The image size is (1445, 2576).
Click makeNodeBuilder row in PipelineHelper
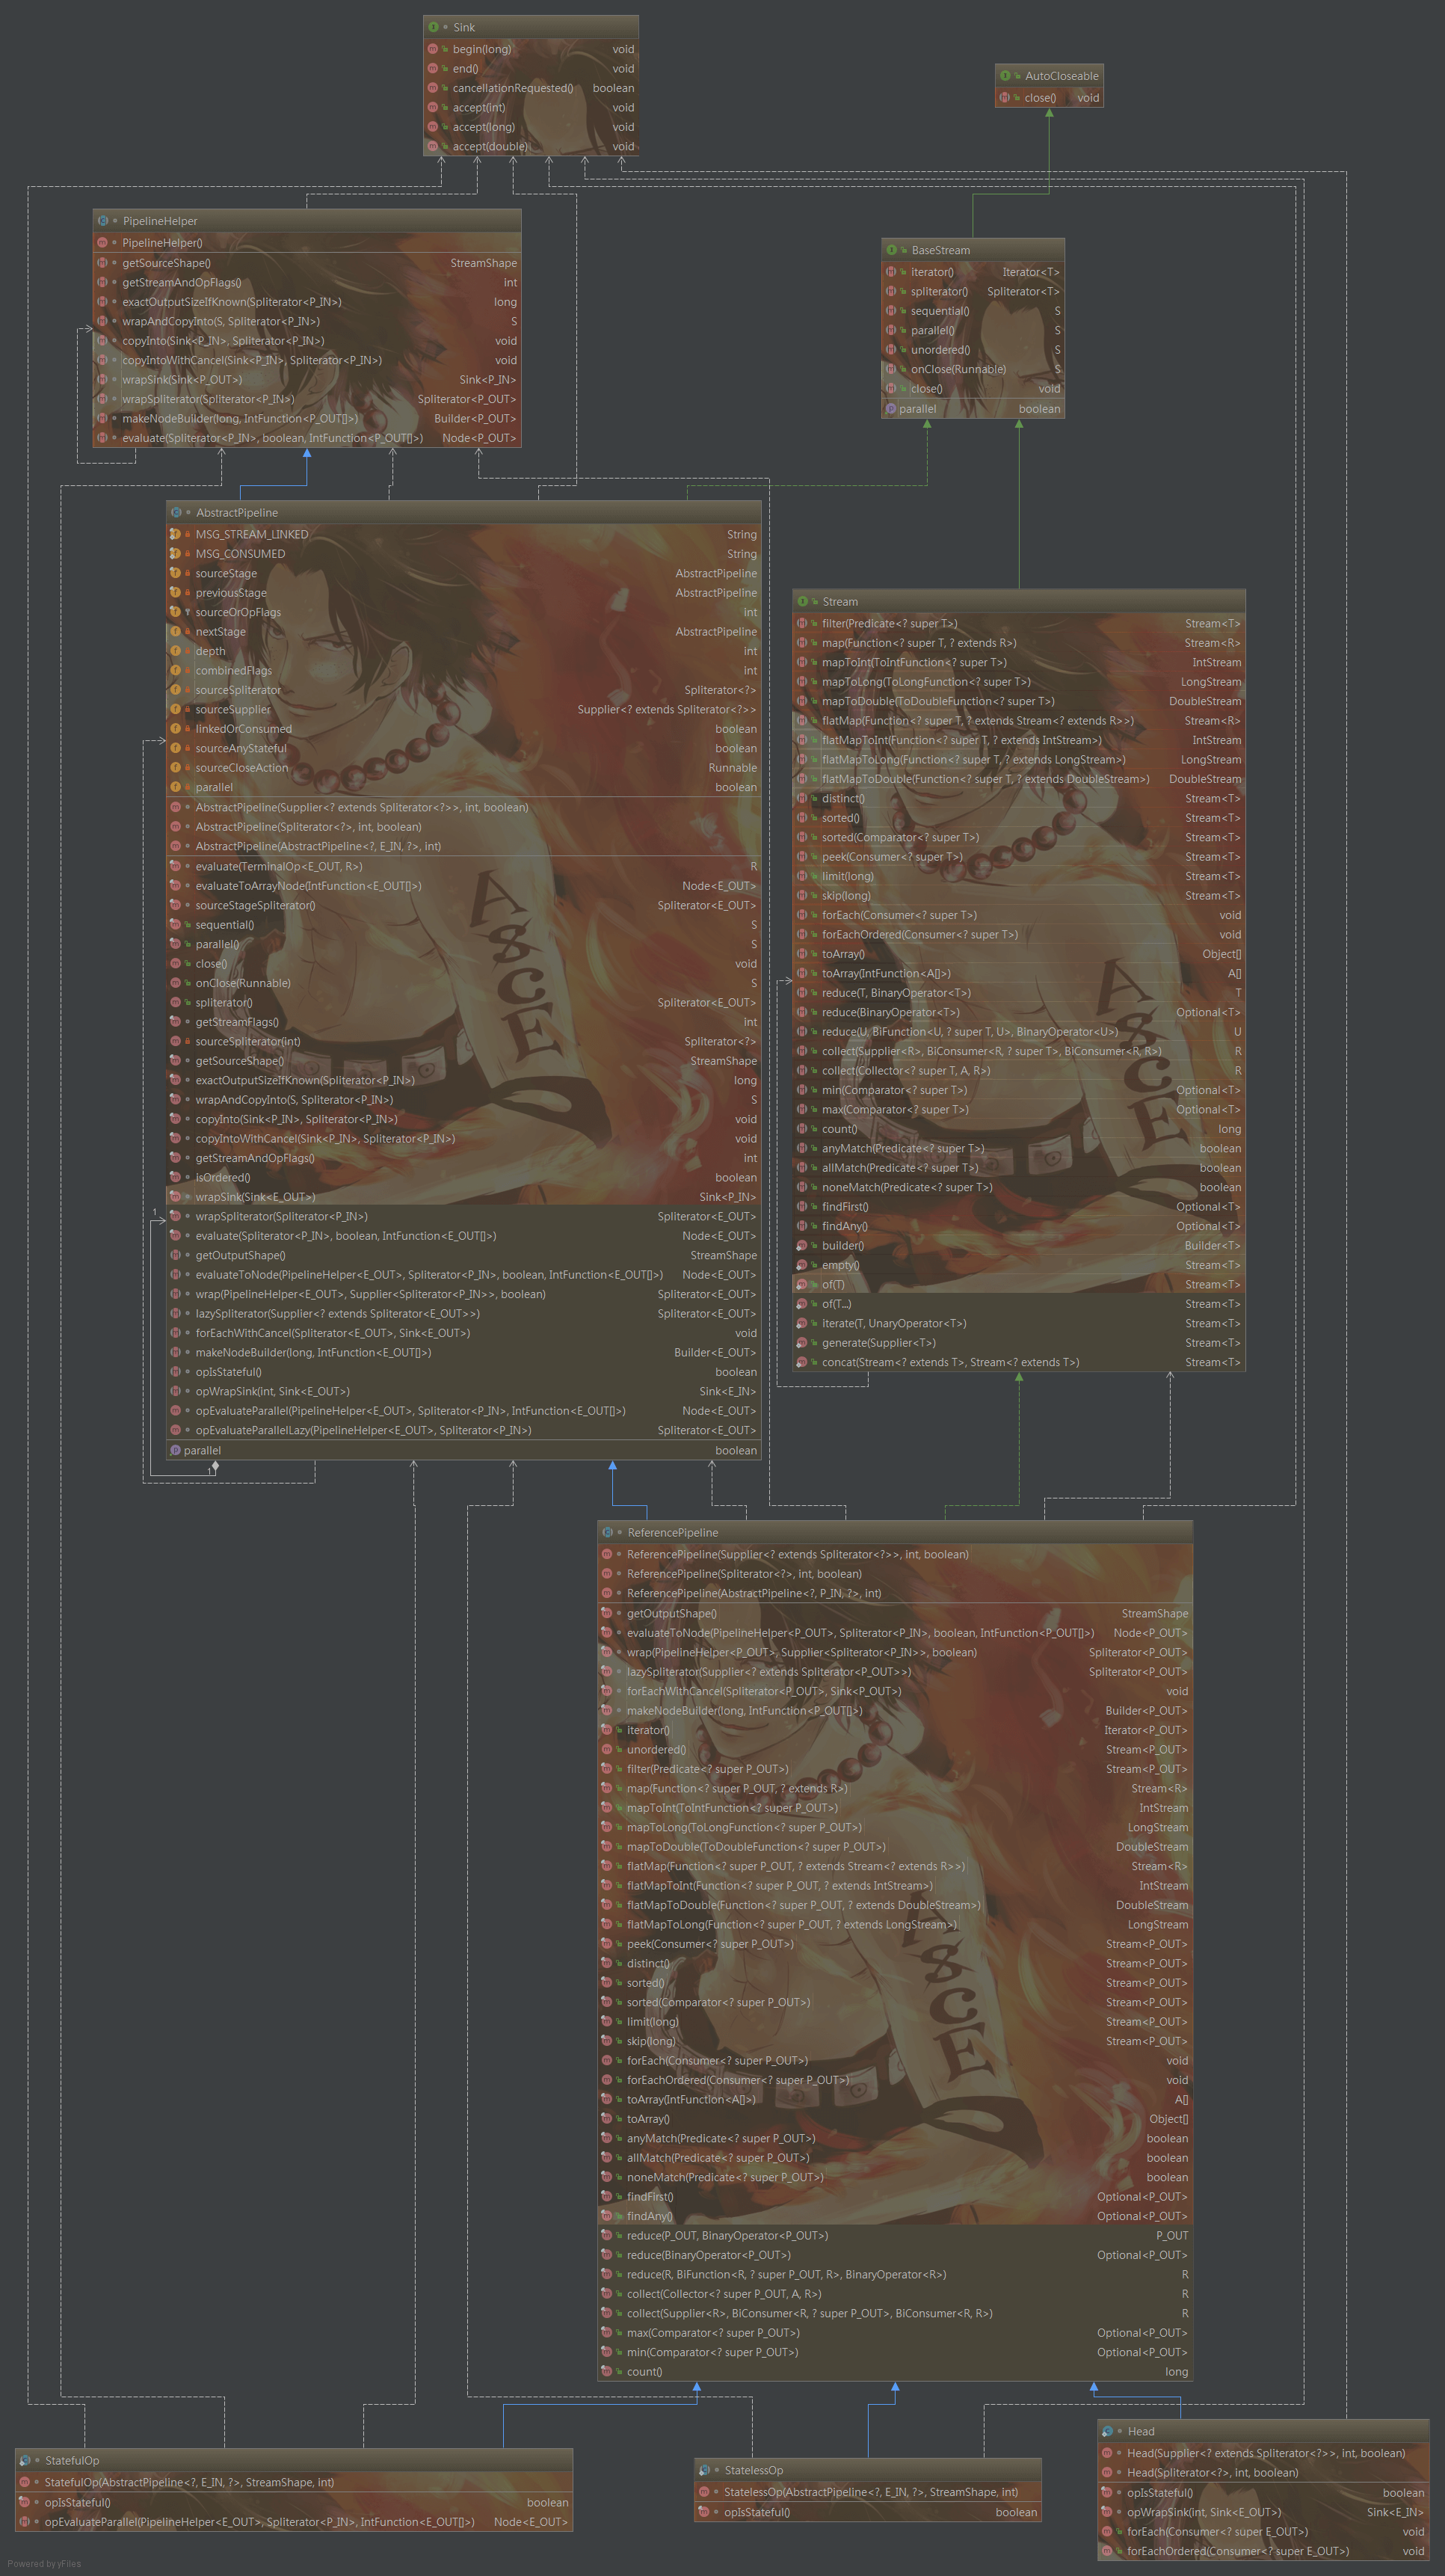pos(307,419)
